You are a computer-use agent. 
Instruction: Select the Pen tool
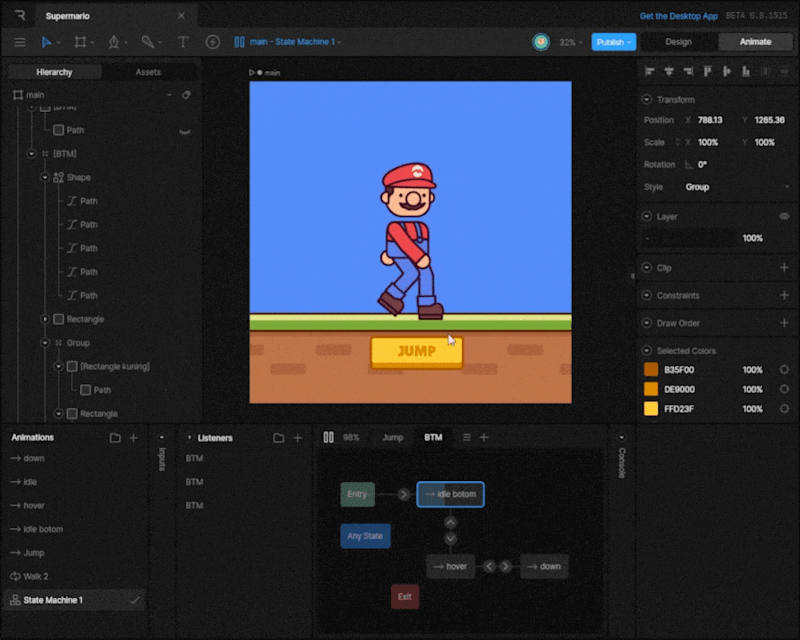(113, 42)
